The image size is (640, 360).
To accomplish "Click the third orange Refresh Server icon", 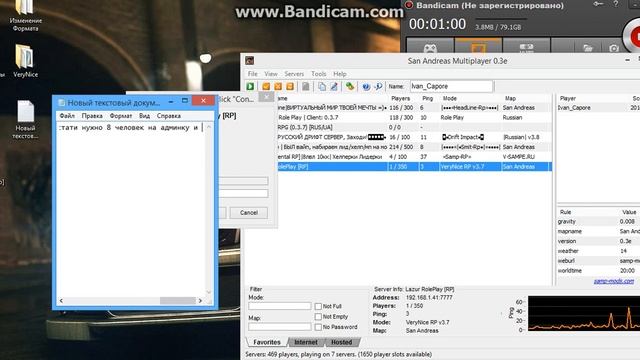I will coord(290,86).
